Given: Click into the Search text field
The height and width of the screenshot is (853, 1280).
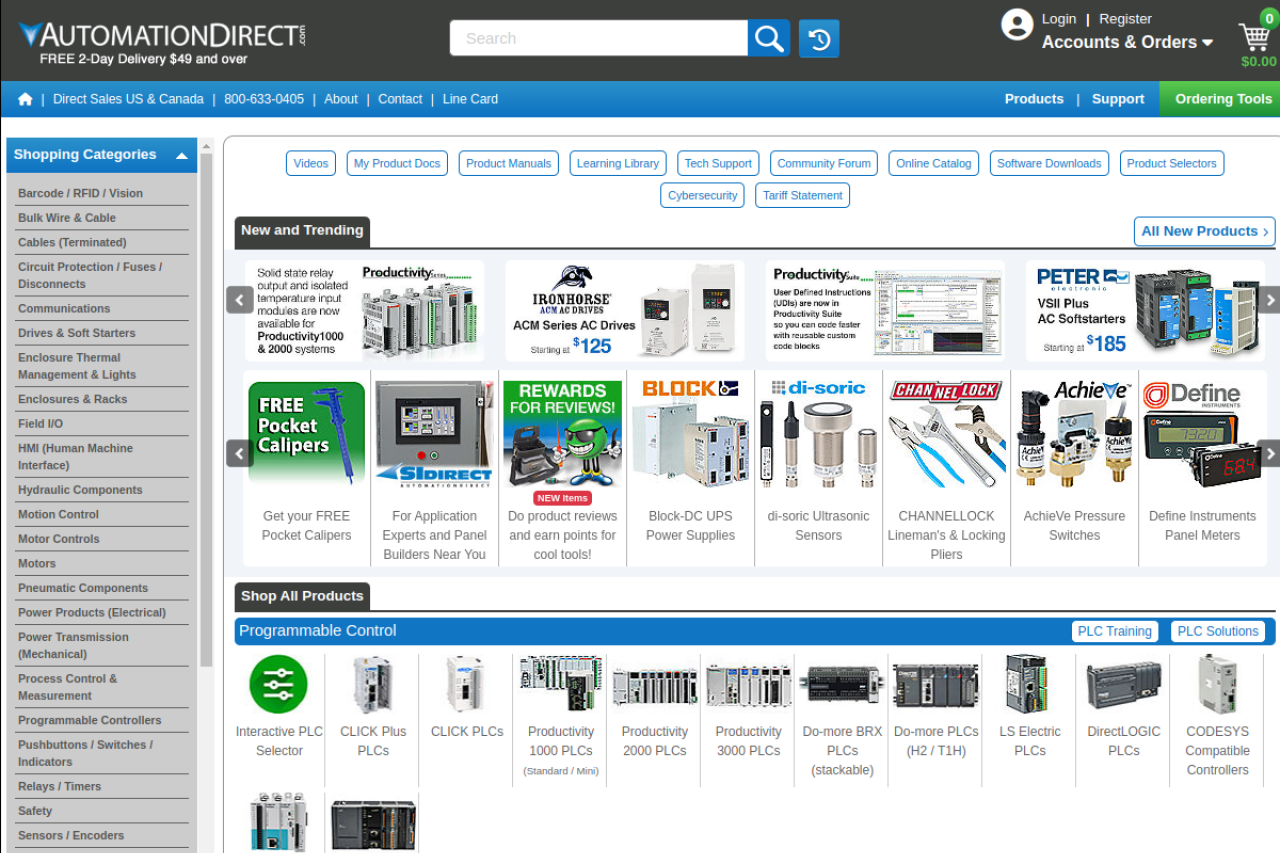Looking at the screenshot, I should 598,39.
